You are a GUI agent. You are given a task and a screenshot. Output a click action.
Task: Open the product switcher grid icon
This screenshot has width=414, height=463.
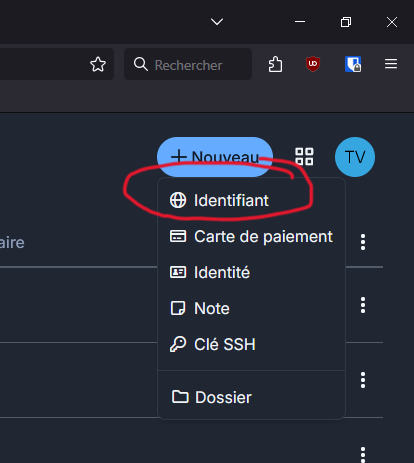click(304, 157)
